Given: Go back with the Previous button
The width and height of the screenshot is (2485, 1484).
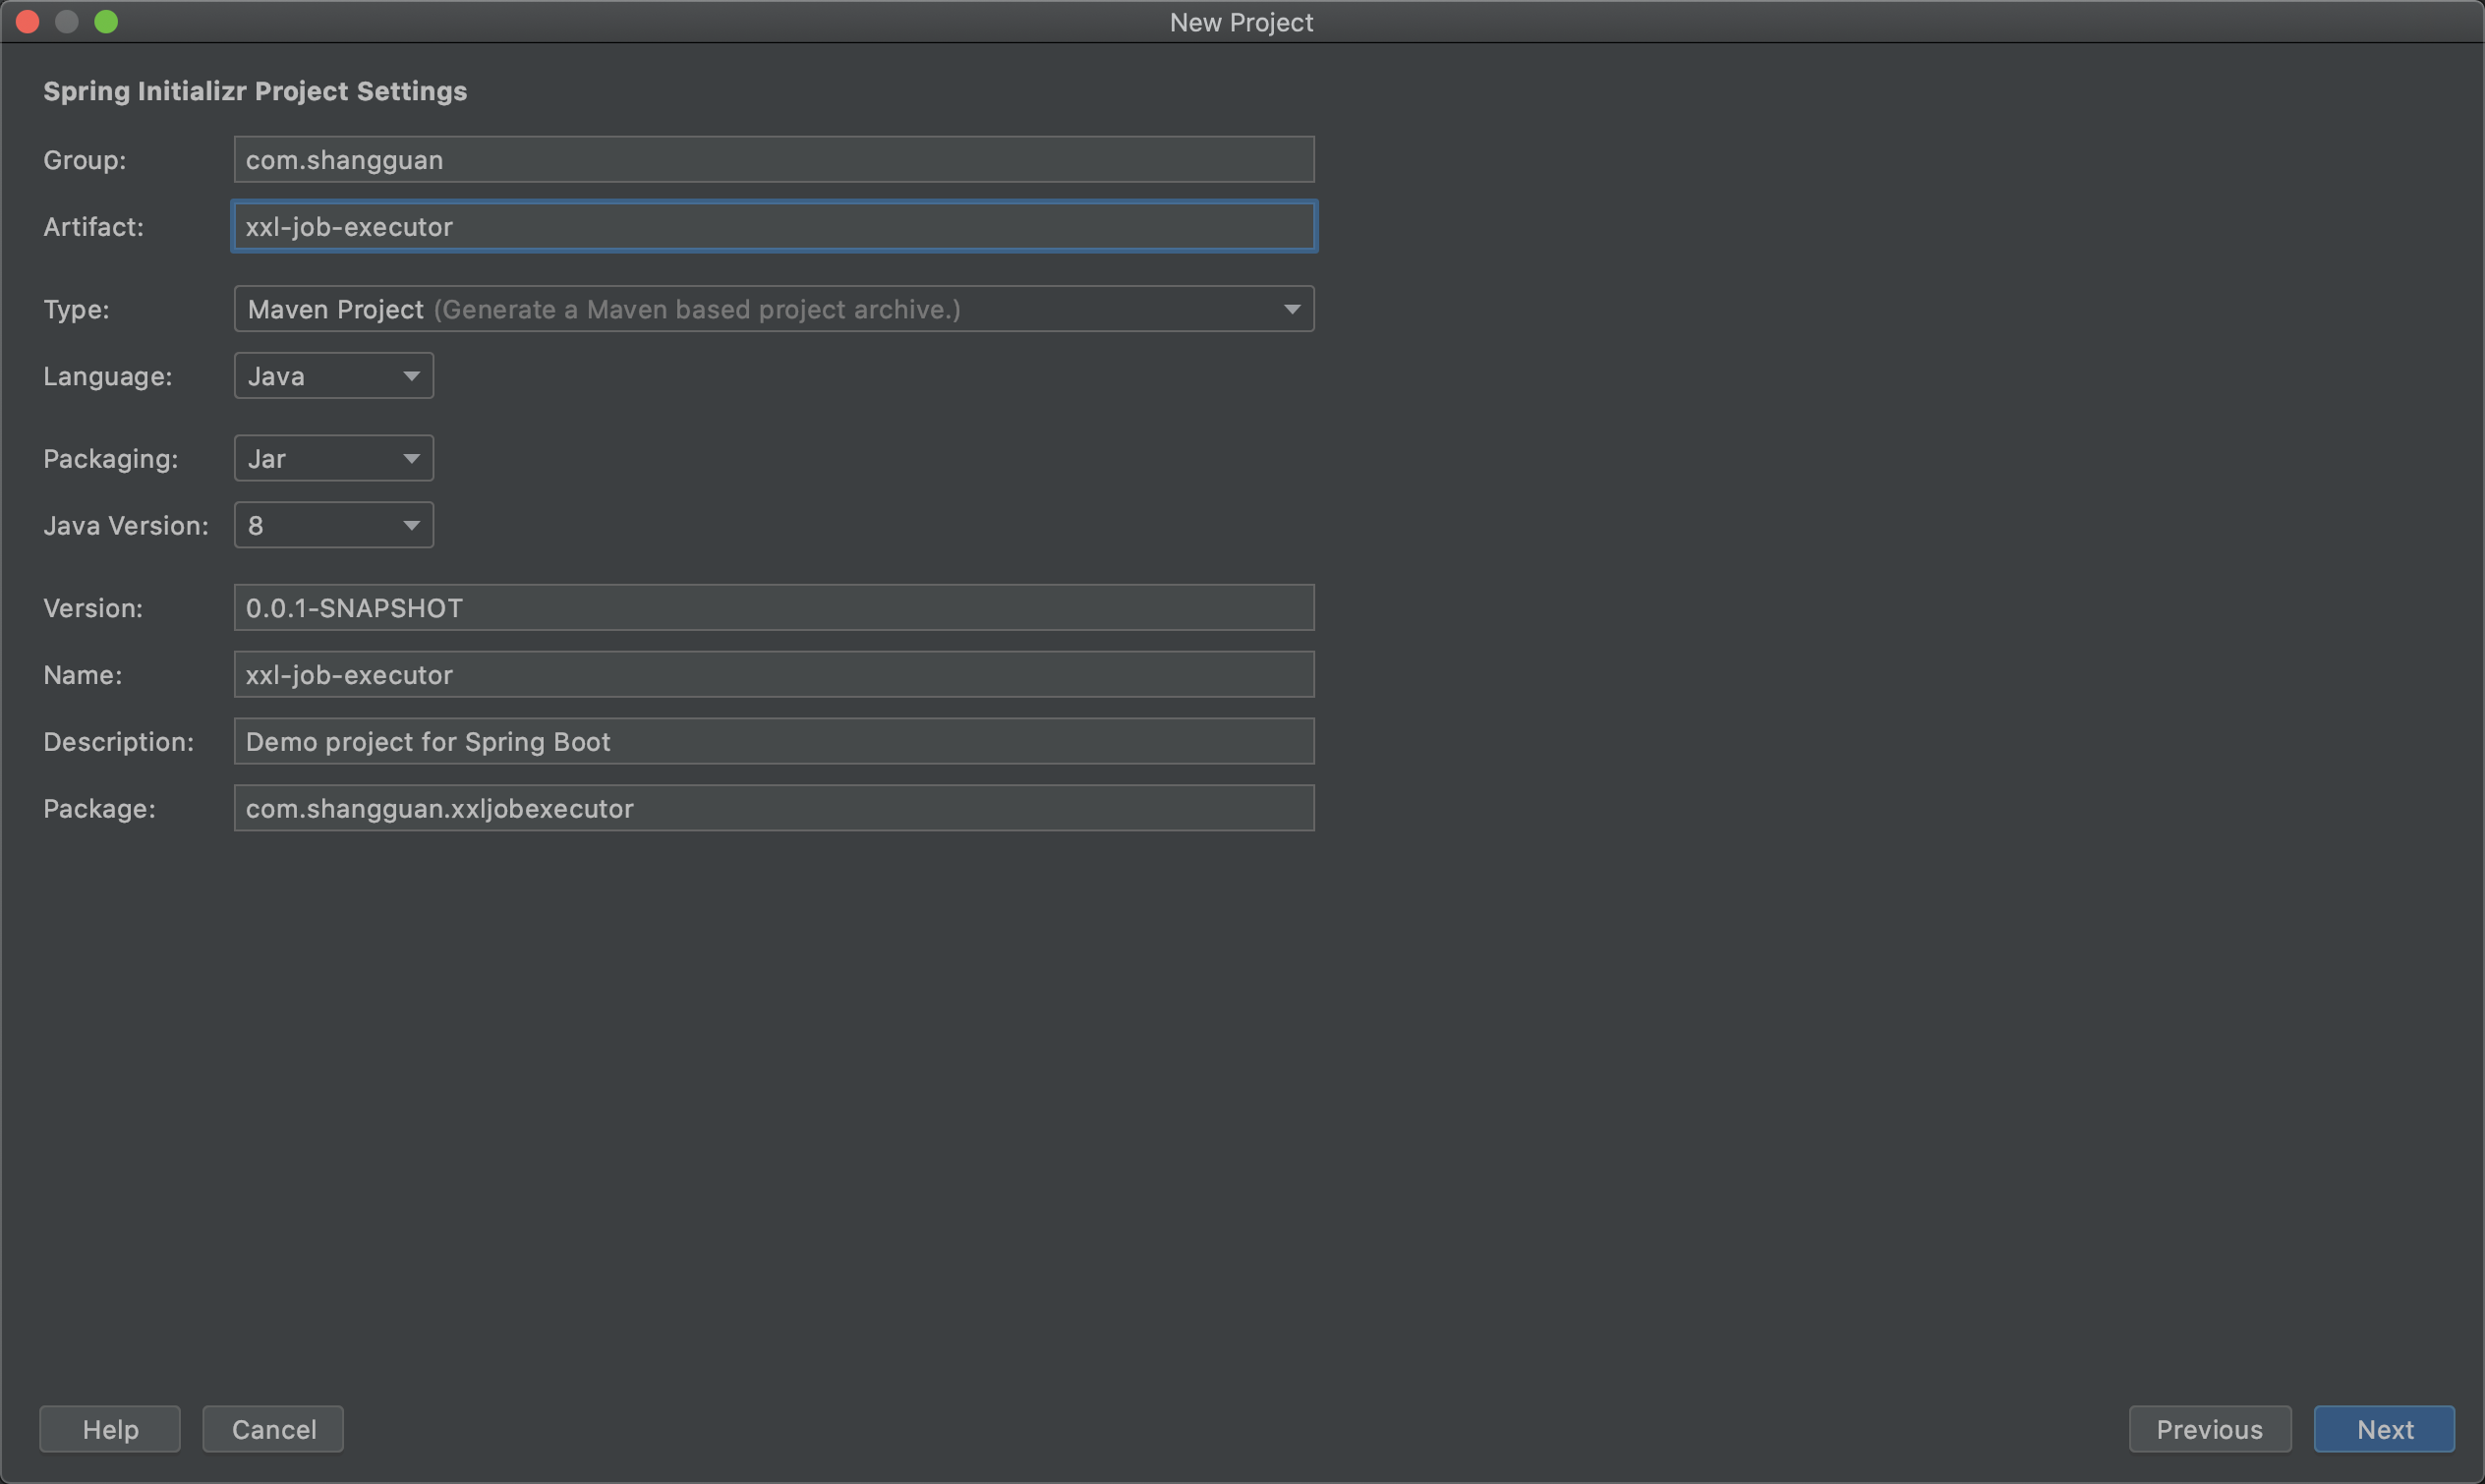Looking at the screenshot, I should point(2210,1430).
